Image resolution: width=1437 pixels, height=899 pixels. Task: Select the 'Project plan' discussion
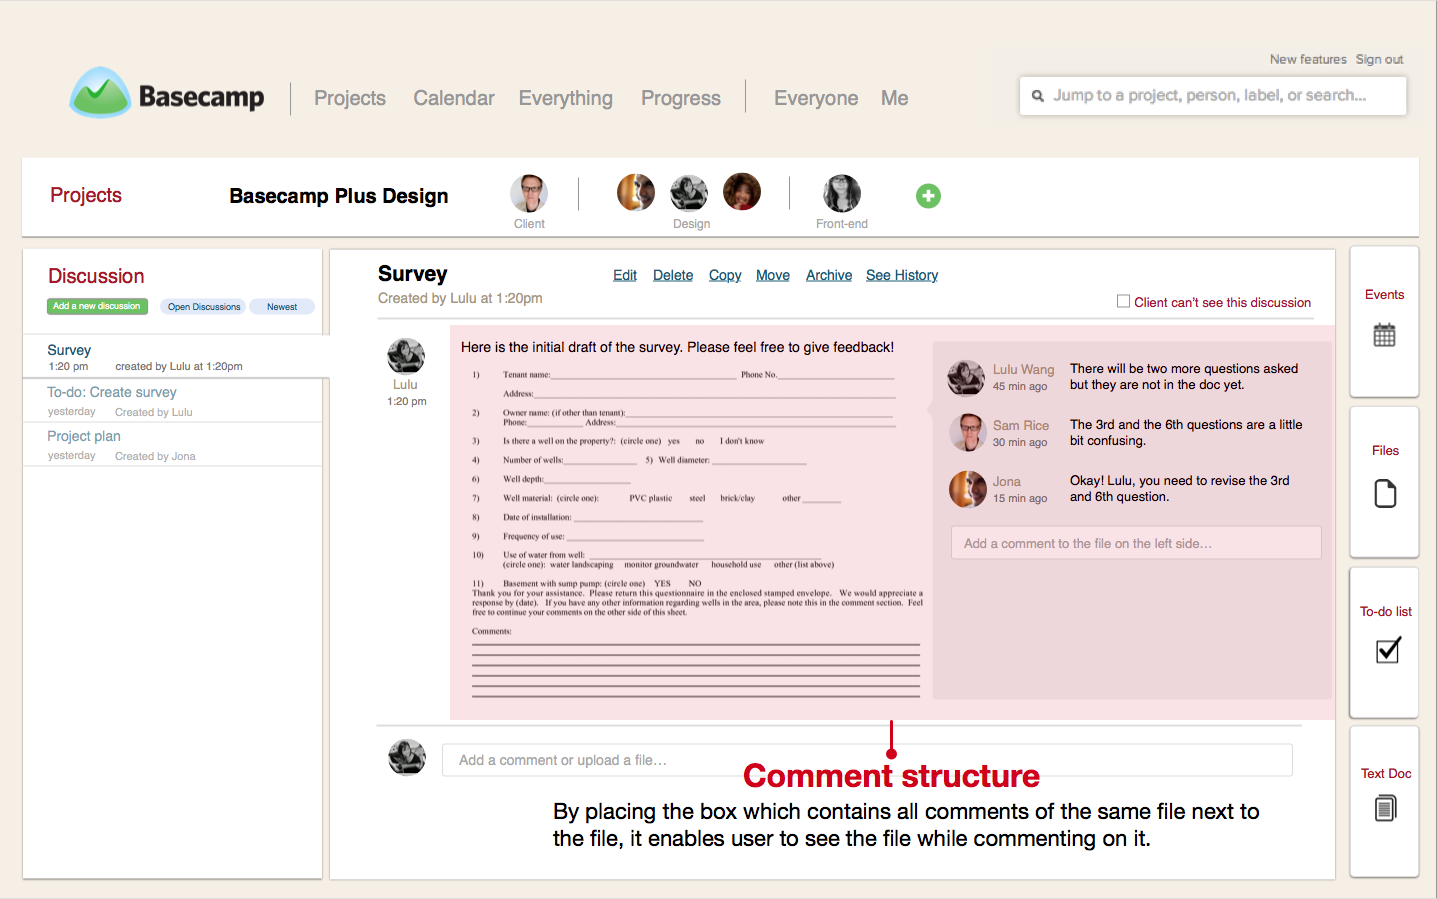pyautogui.click(x=173, y=444)
